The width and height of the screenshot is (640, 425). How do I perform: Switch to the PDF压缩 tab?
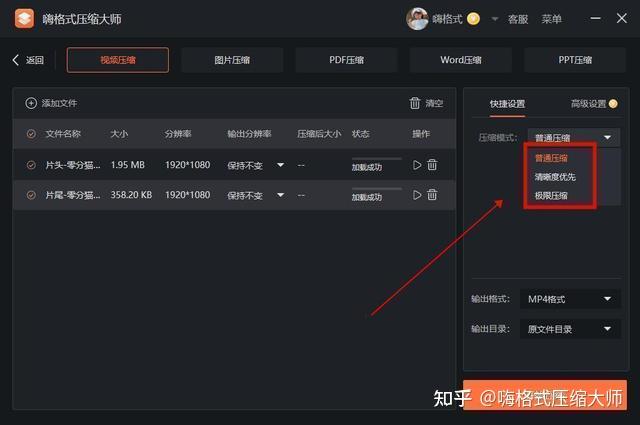coord(347,60)
